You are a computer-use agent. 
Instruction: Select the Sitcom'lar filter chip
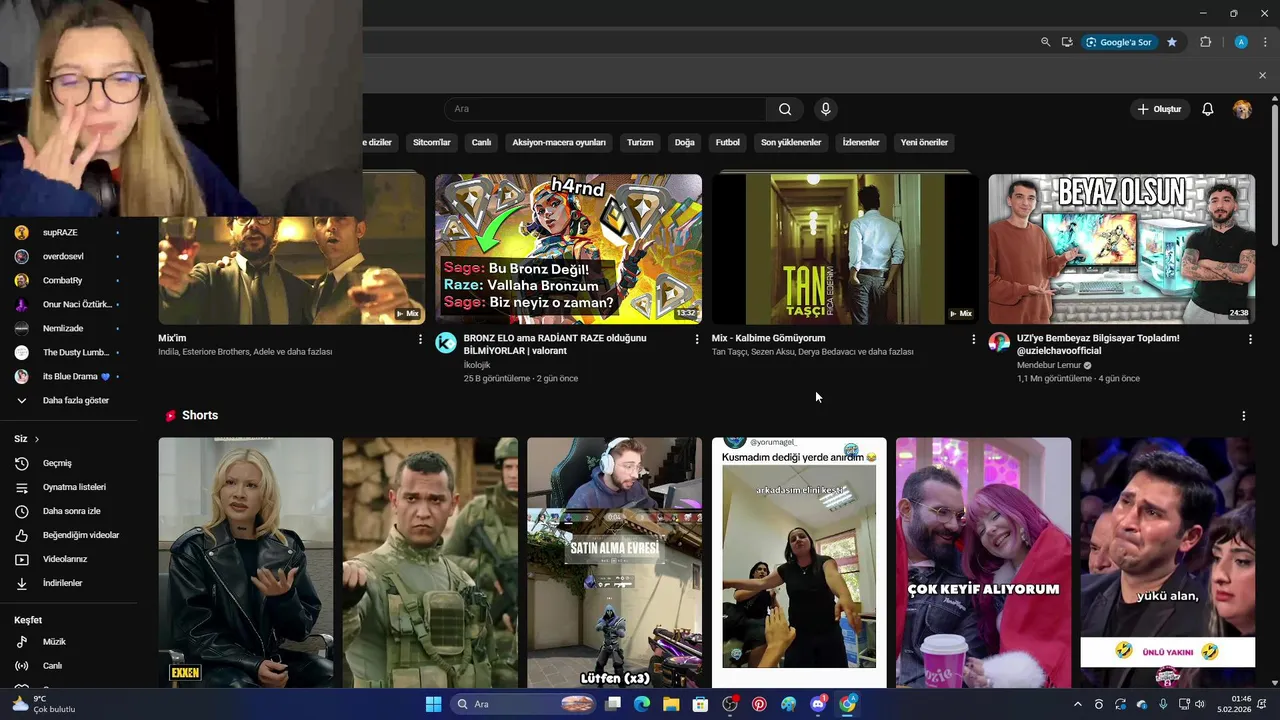click(x=432, y=142)
